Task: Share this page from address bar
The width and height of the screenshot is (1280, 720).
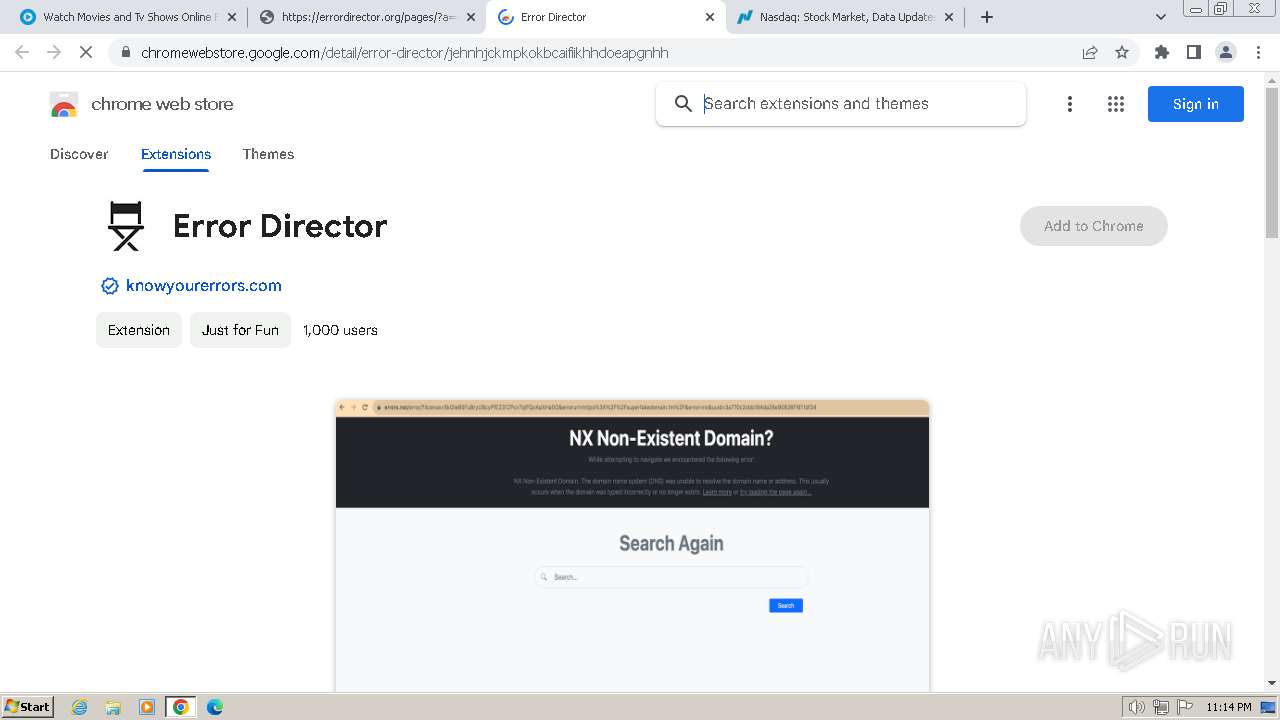Action: pos(1090,53)
